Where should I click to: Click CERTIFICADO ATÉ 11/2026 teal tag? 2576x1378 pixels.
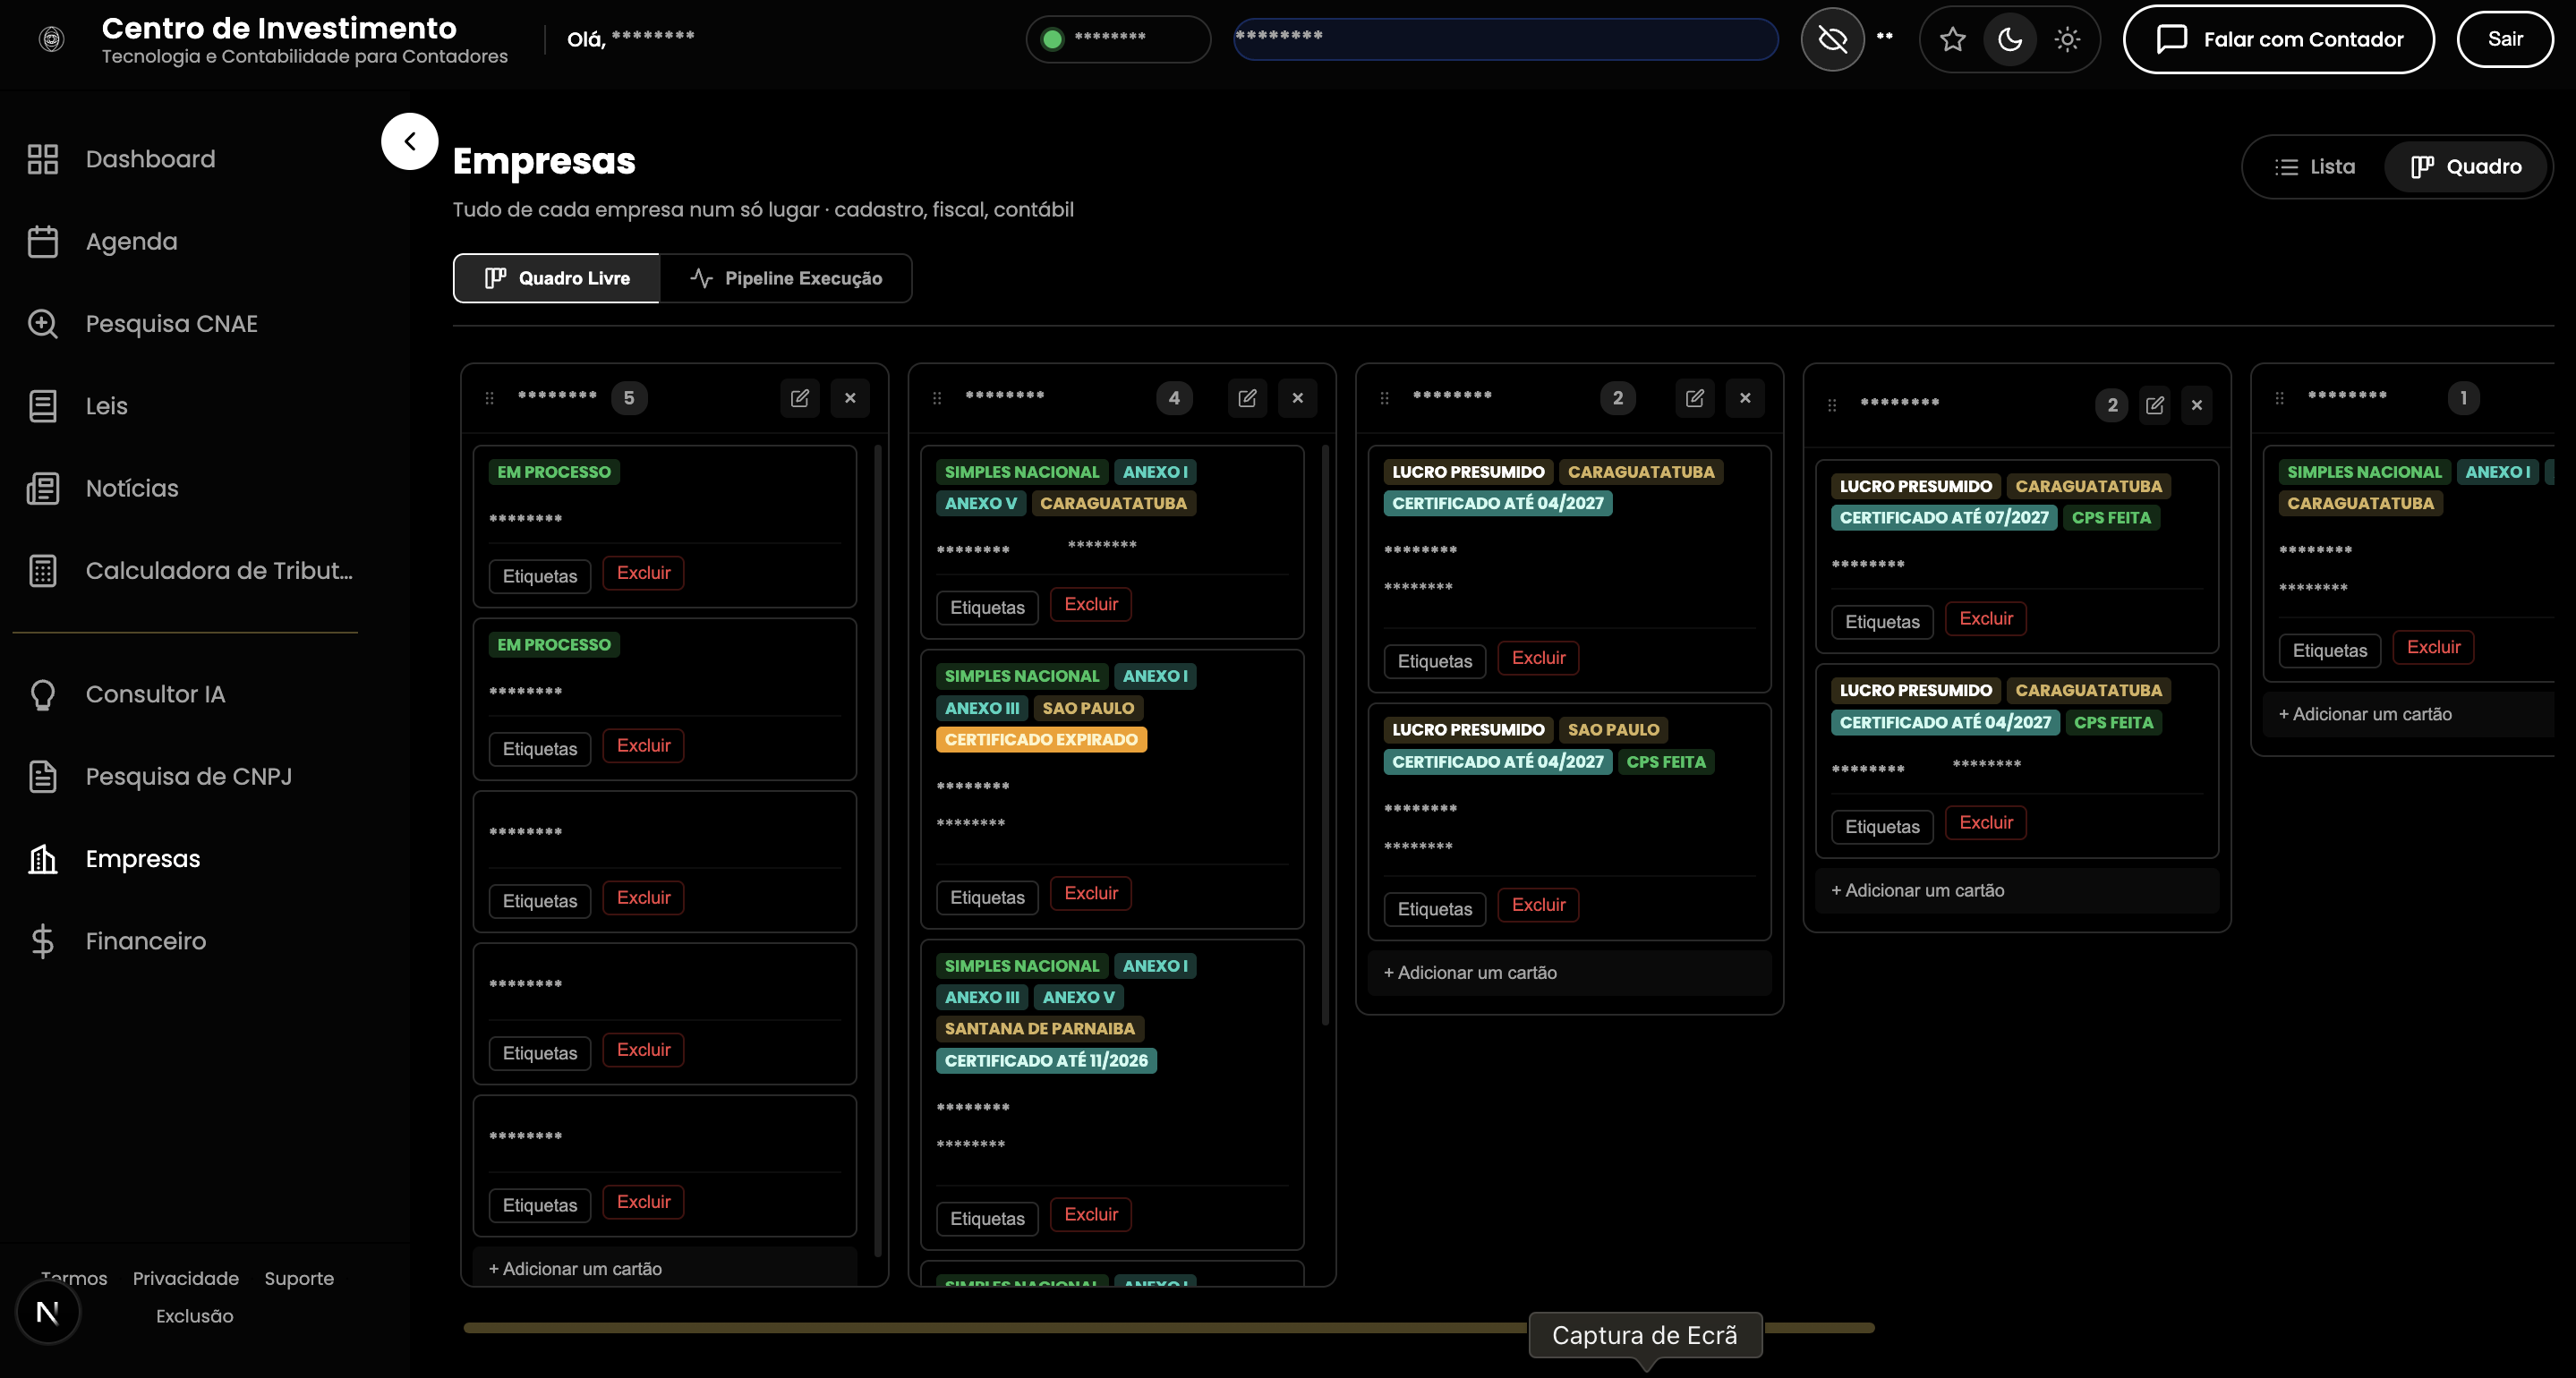(1046, 1060)
